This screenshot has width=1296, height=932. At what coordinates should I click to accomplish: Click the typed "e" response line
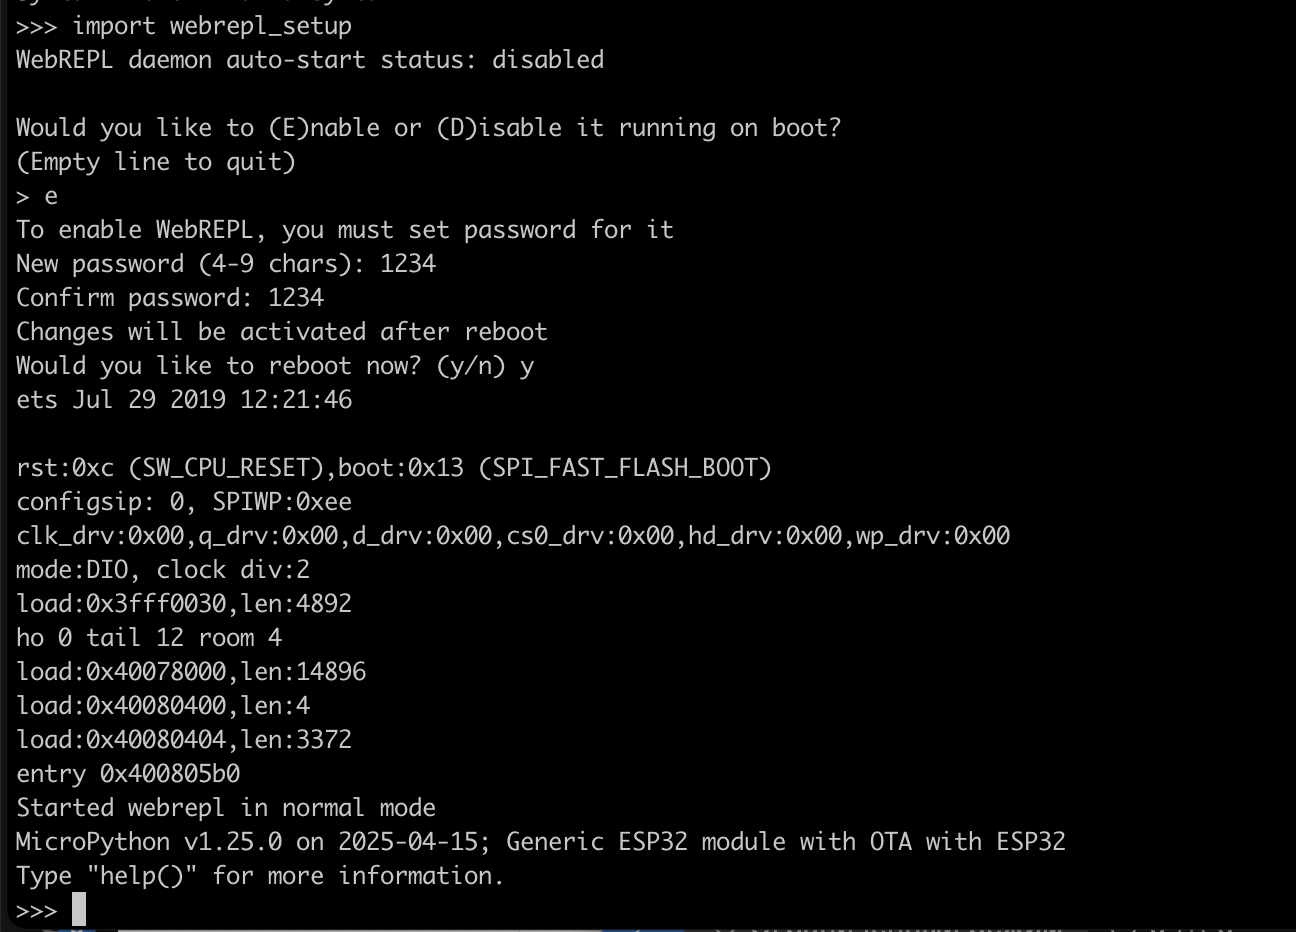(50, 196)
